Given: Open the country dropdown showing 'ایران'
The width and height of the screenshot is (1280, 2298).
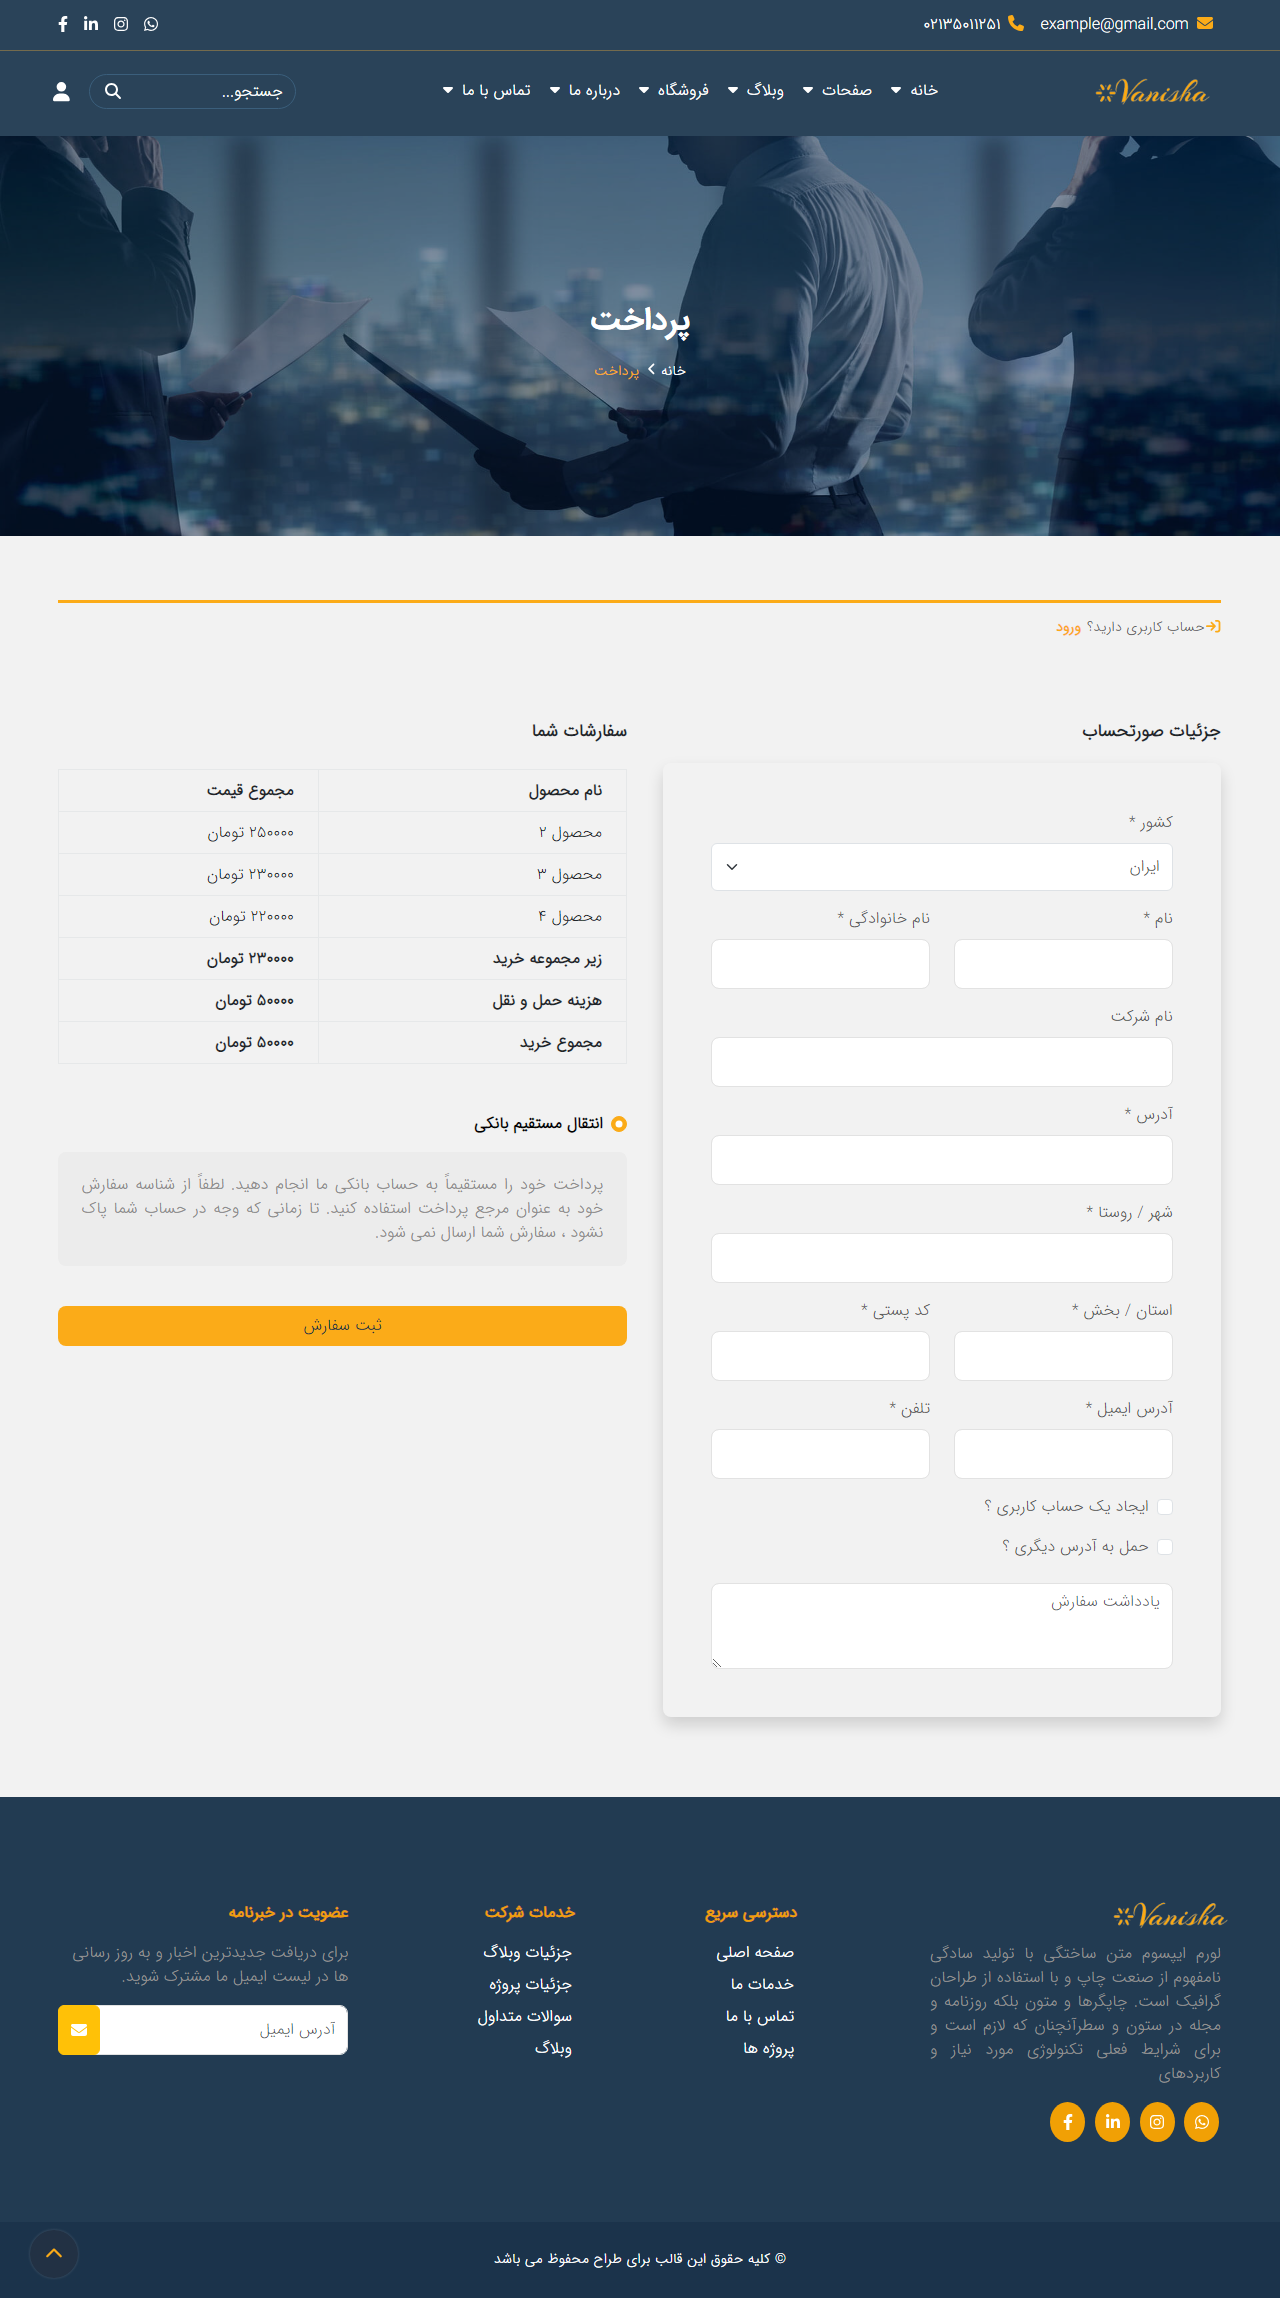Looking at the screenshot, I should (x=941, y=867).
